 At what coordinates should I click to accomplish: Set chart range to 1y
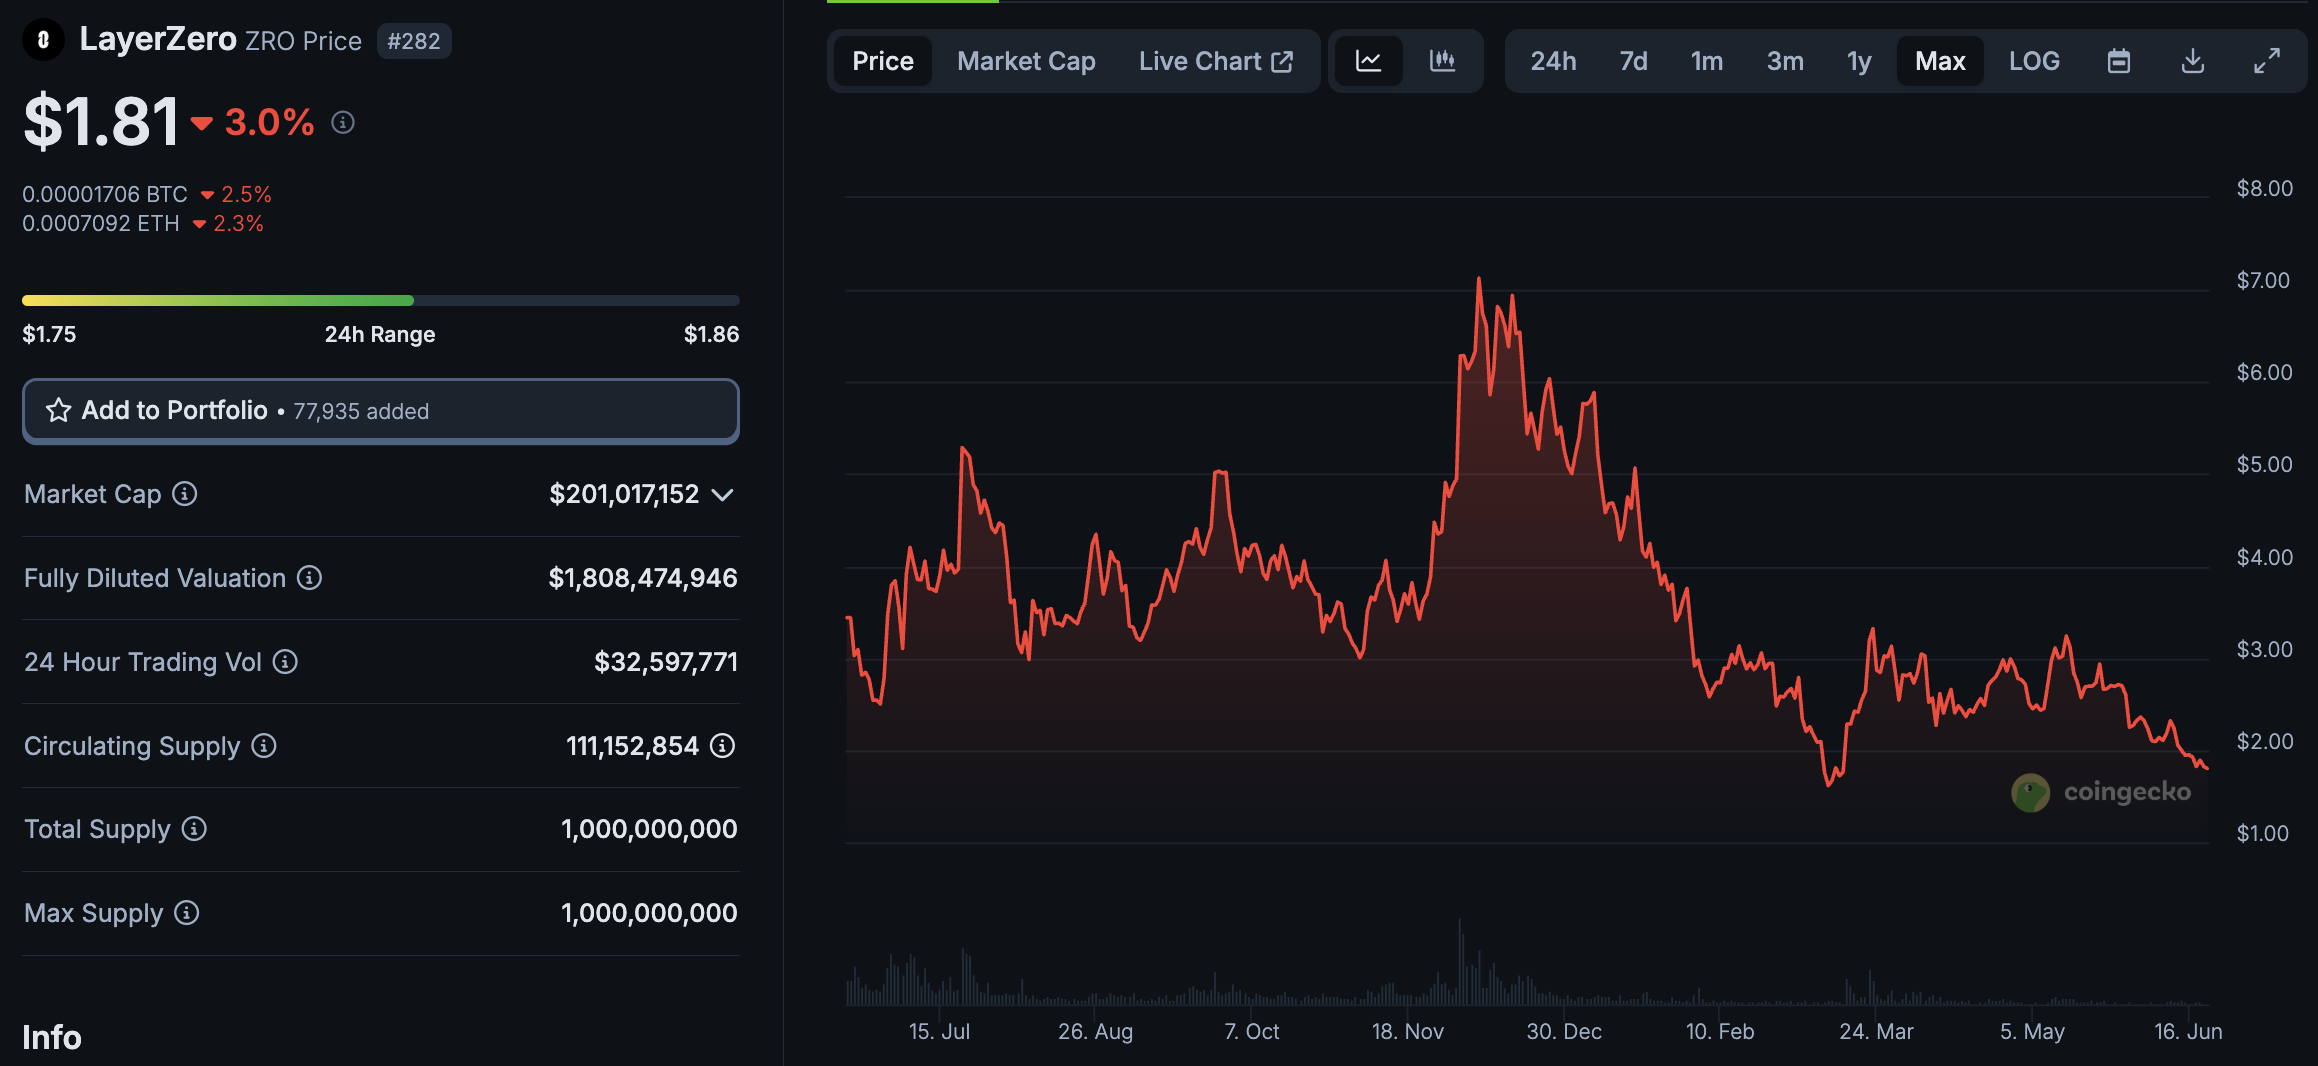pyautogui.click(x=1859, y=61)
